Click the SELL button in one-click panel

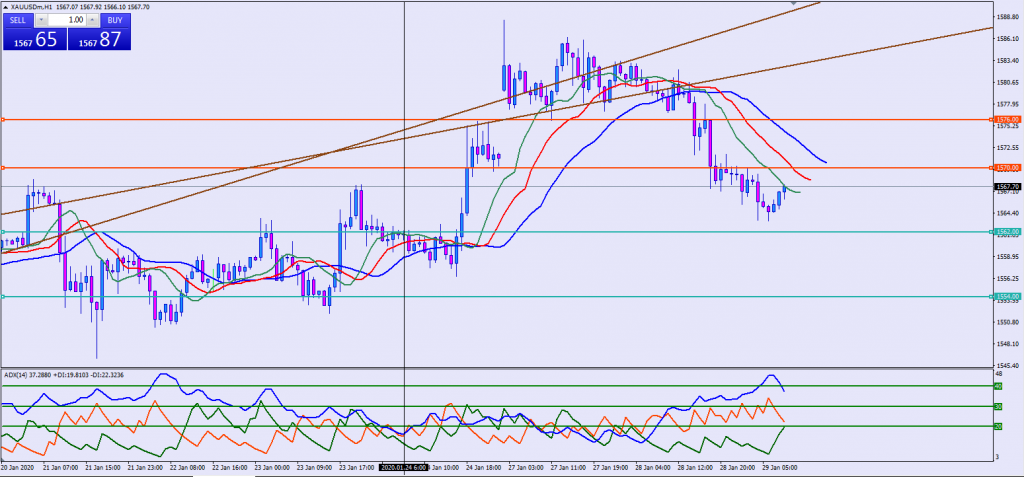pyautogui.click(x=18, y=20)
